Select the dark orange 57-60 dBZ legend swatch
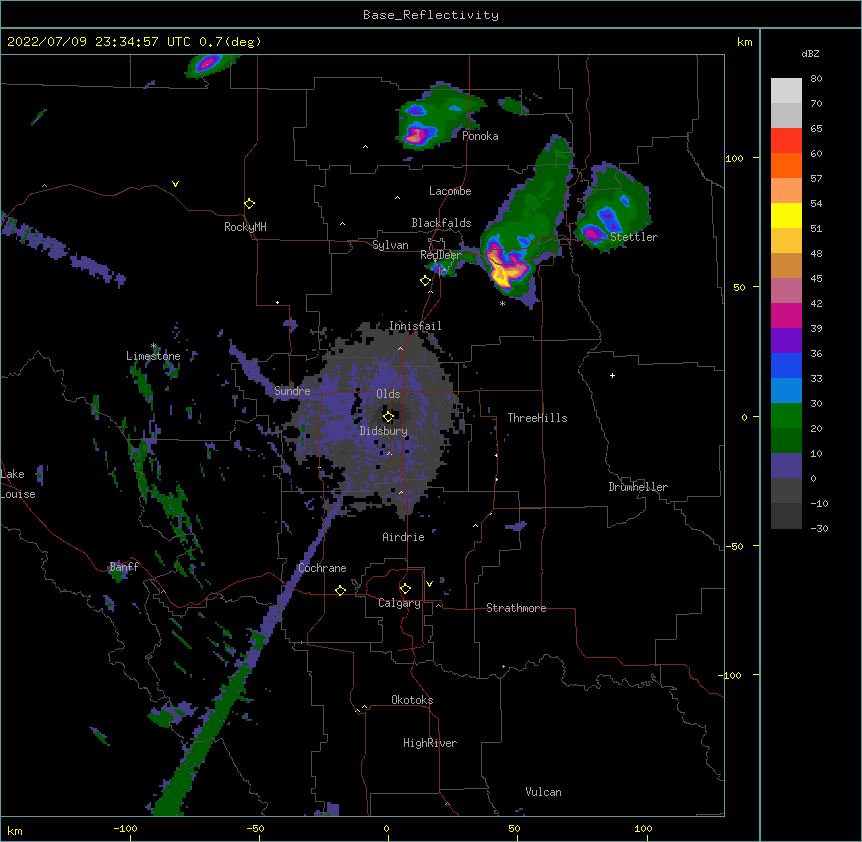The image size is (862, 842). pos(786,165)
